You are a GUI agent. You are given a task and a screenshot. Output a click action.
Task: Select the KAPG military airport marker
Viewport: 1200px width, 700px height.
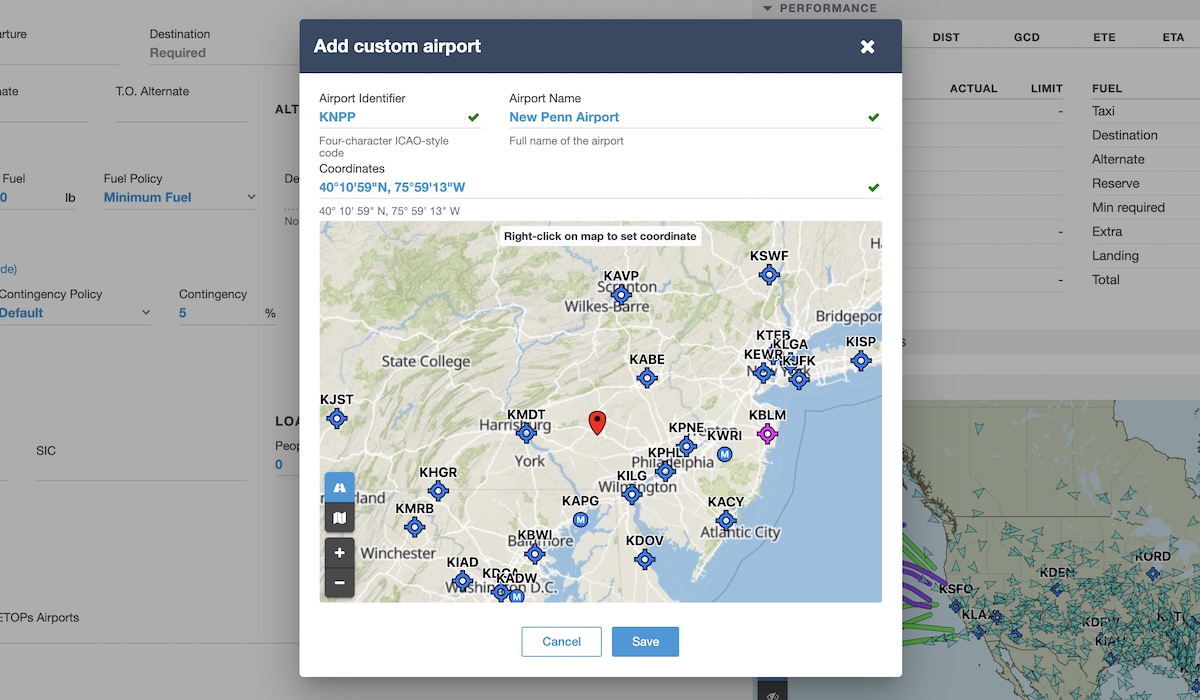[x=580, y=519]
